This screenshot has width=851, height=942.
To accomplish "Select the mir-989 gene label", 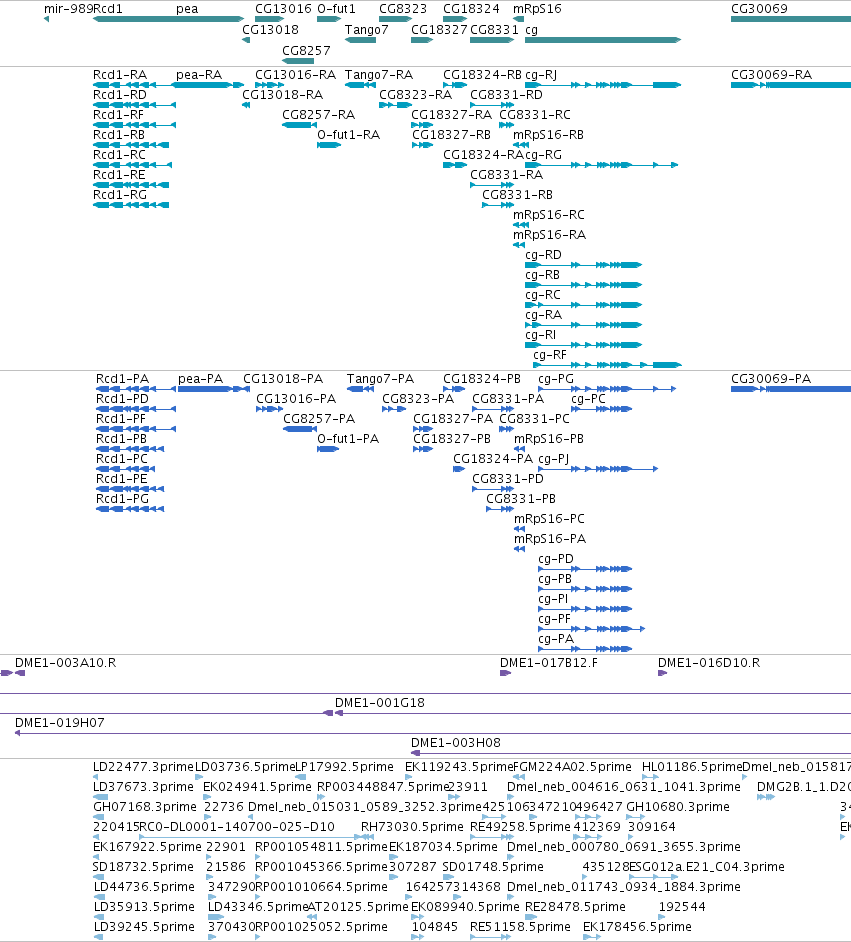I will point(68,9).
